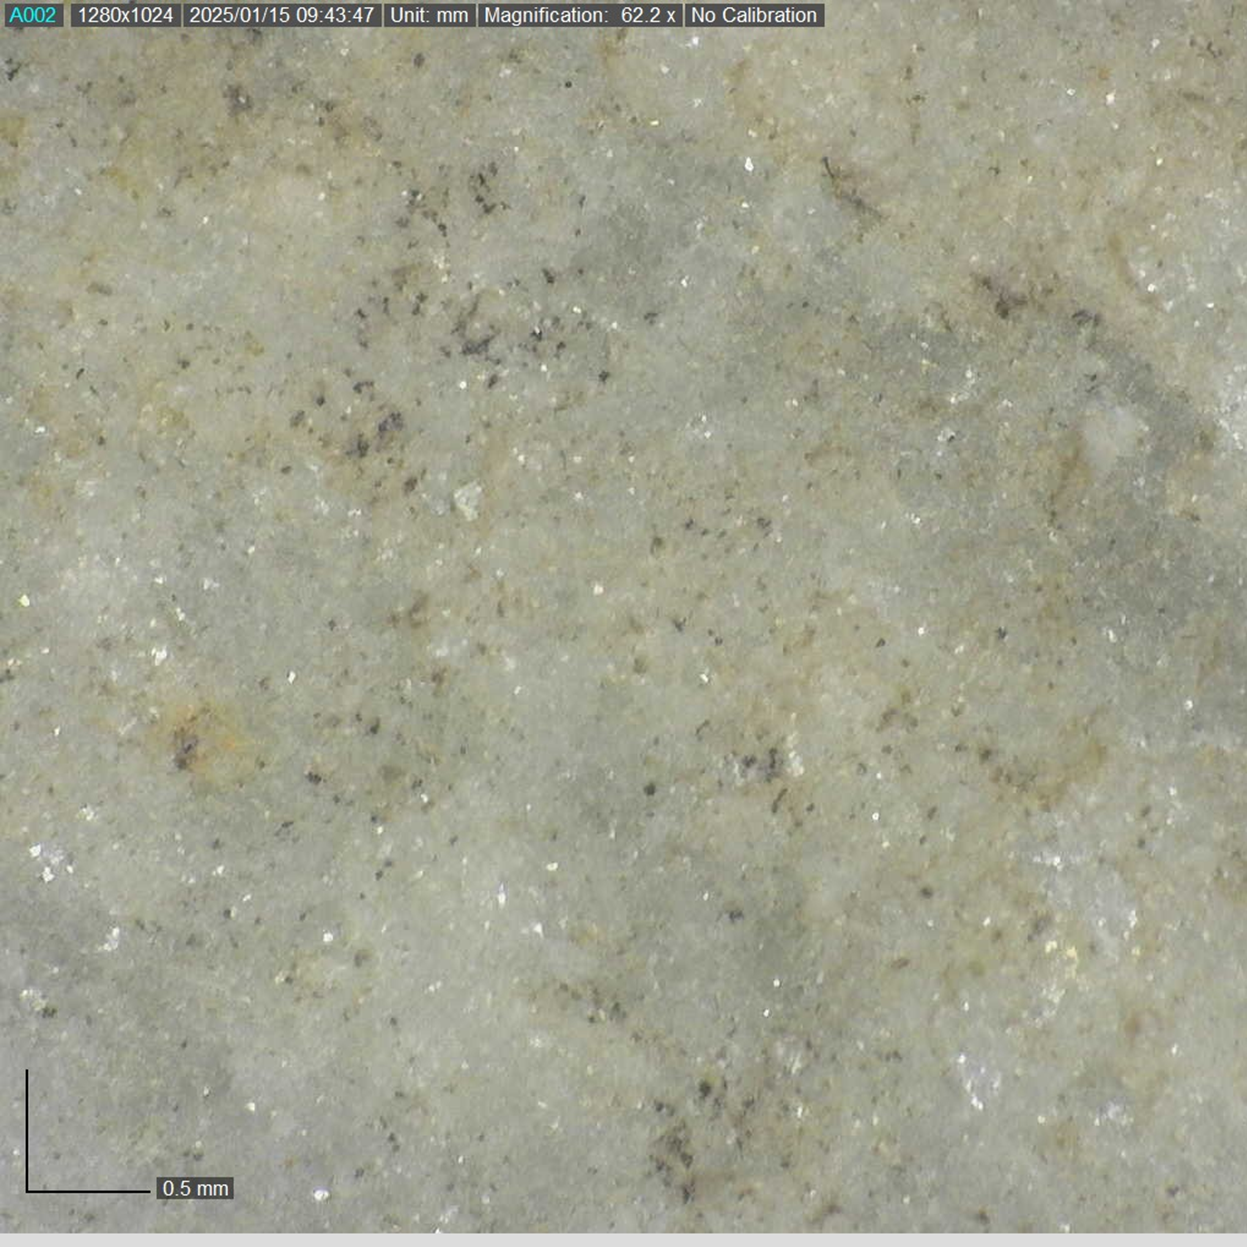The height and width of the screenshot is (1247, 1247).
Task: Select the 1280x1024 resolution label
Action: (x=125, y=15)
